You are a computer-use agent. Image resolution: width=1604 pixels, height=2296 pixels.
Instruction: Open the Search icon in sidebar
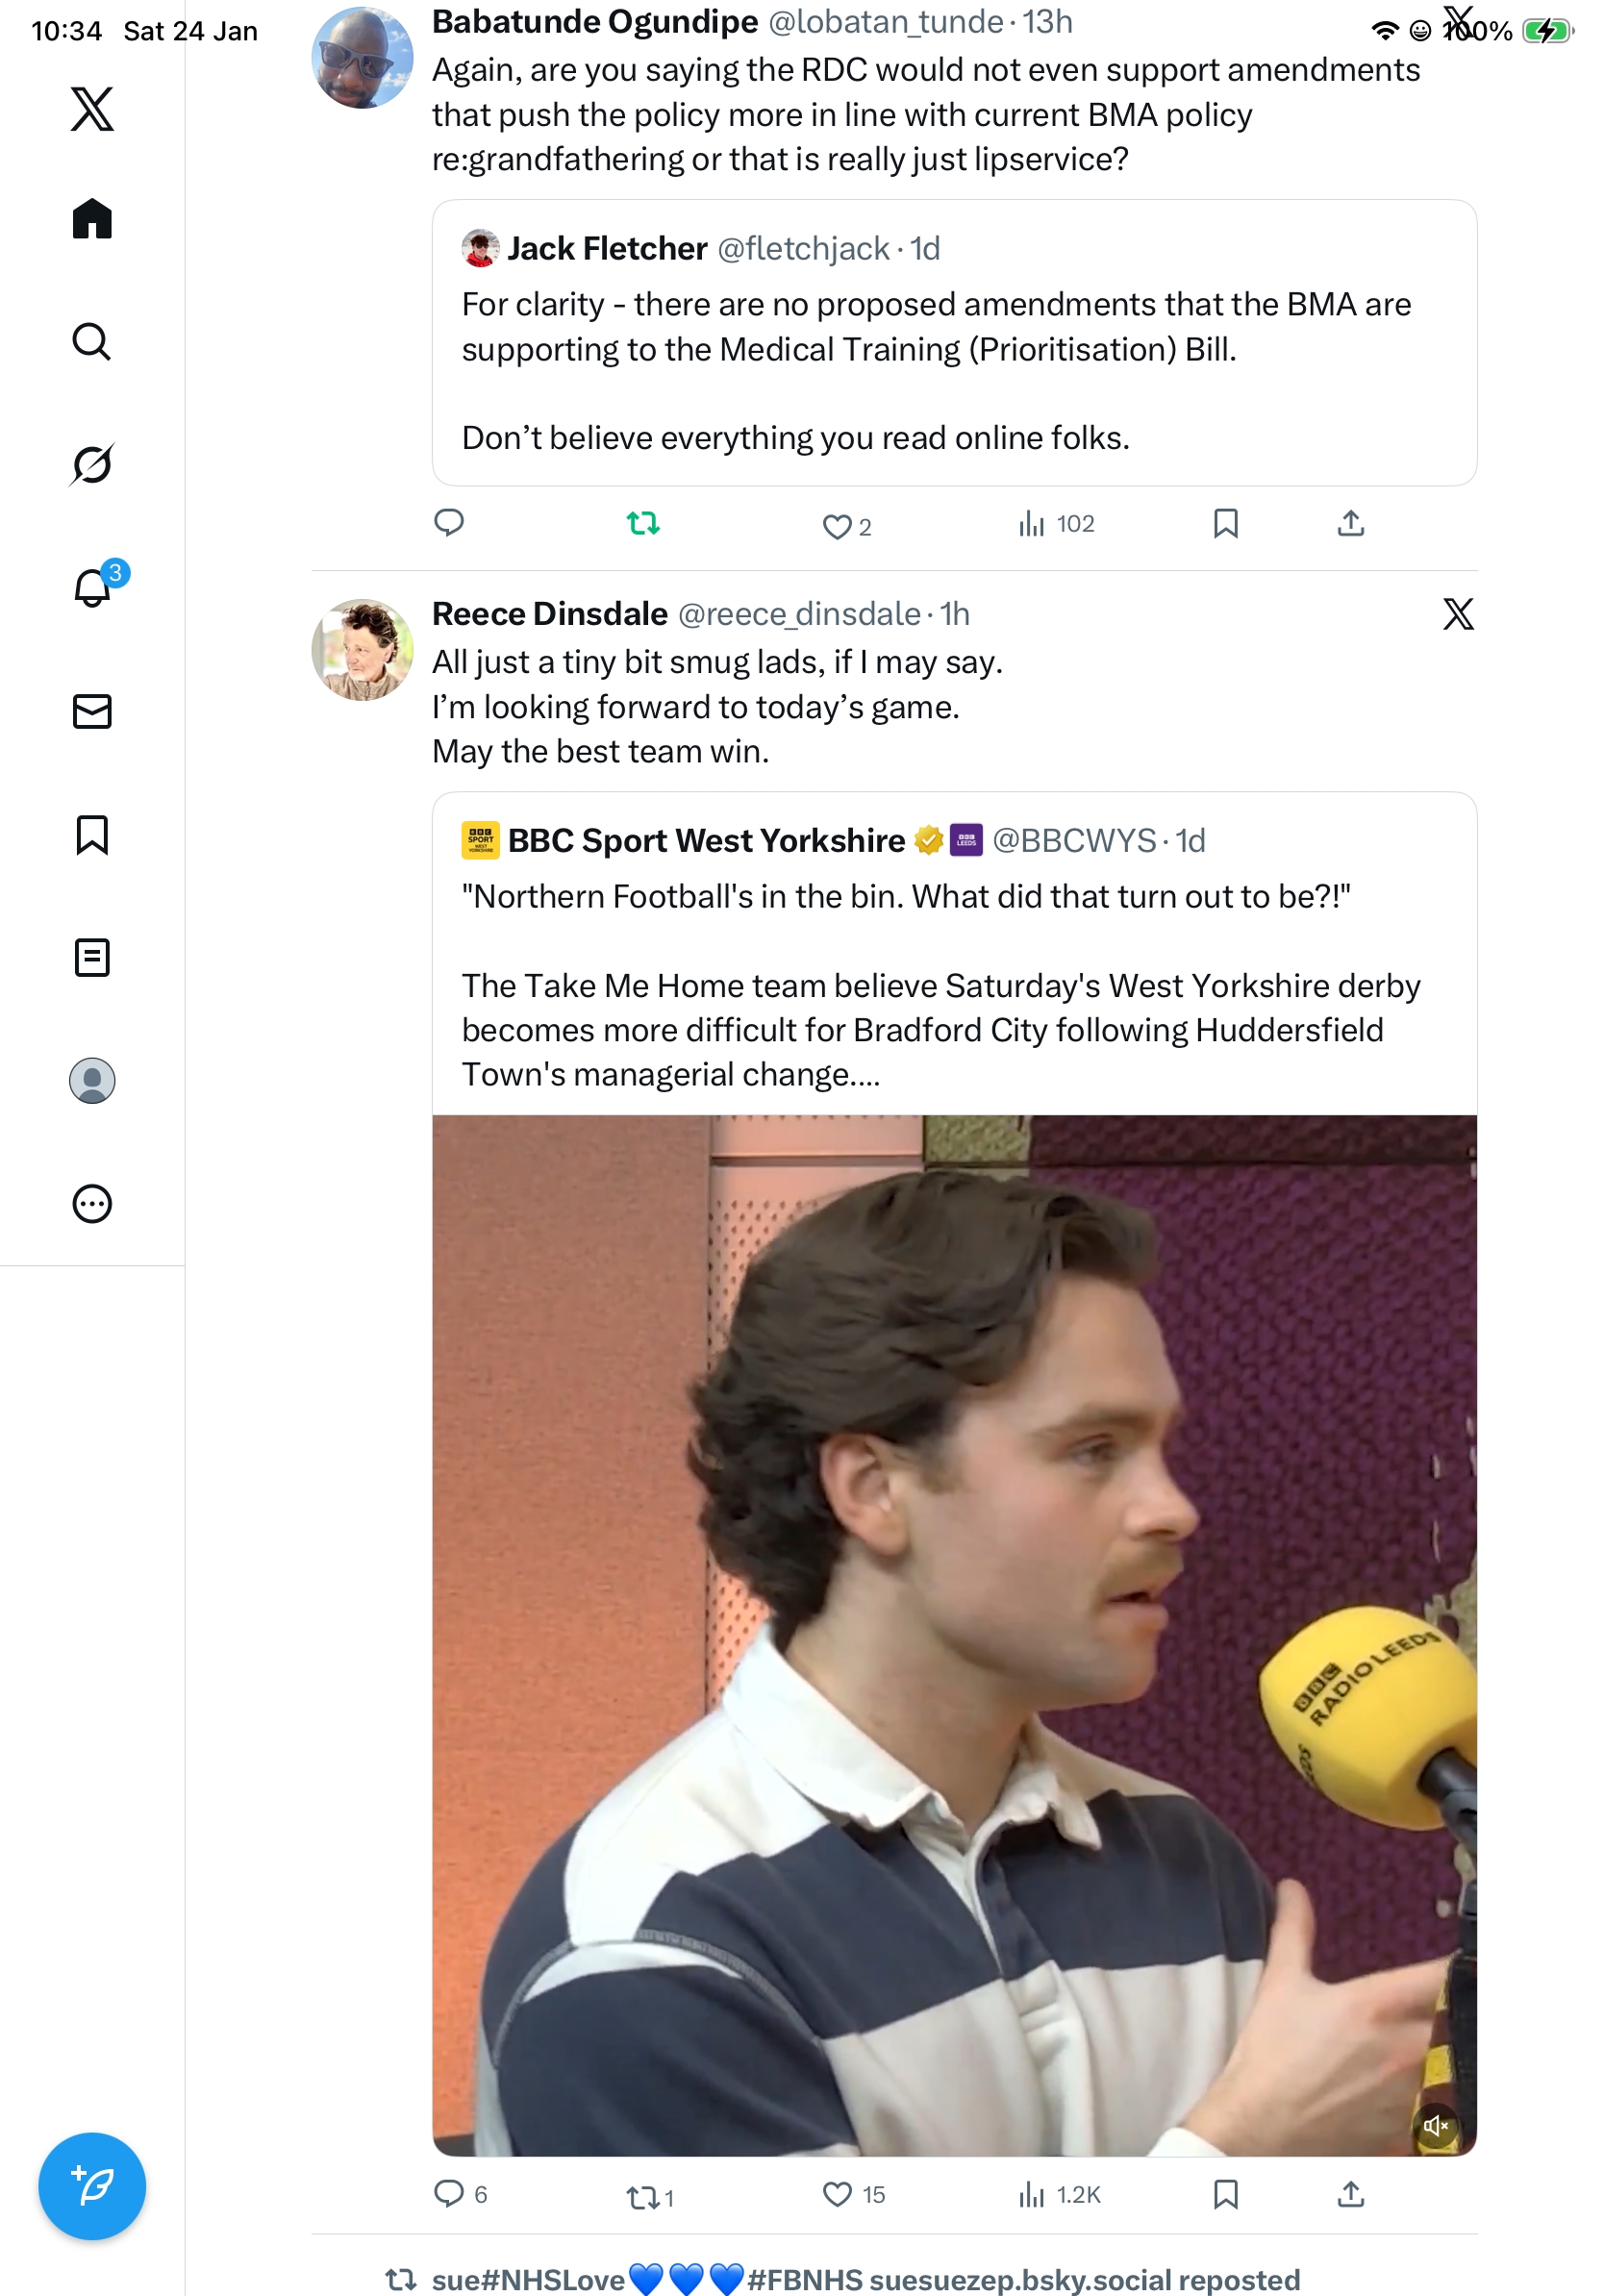pyautogui.click(x=92, y=342)
